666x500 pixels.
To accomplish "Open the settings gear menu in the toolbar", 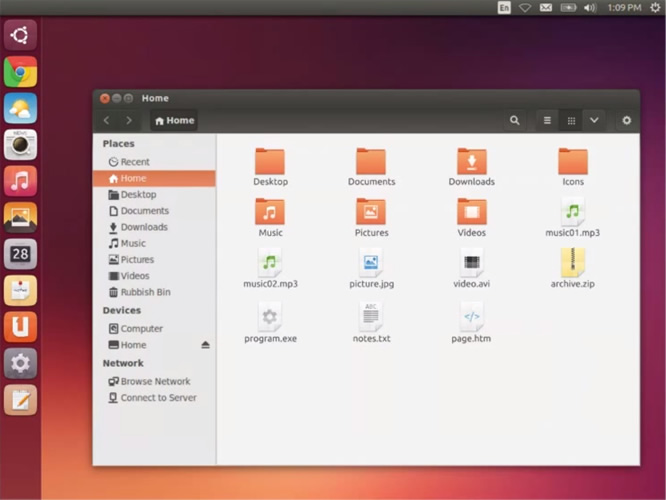I will point(627,120).
